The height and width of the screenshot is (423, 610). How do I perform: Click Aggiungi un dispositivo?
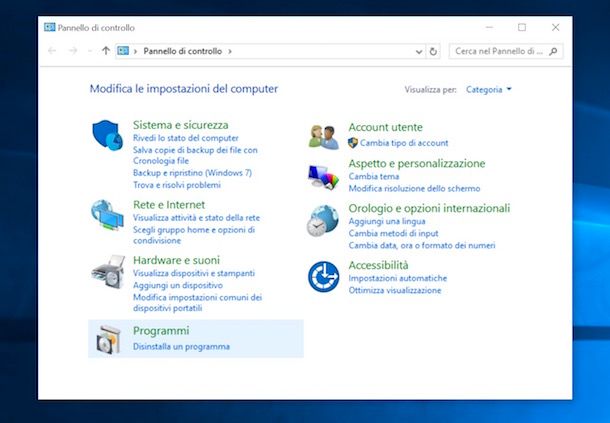tap(178, 285)
